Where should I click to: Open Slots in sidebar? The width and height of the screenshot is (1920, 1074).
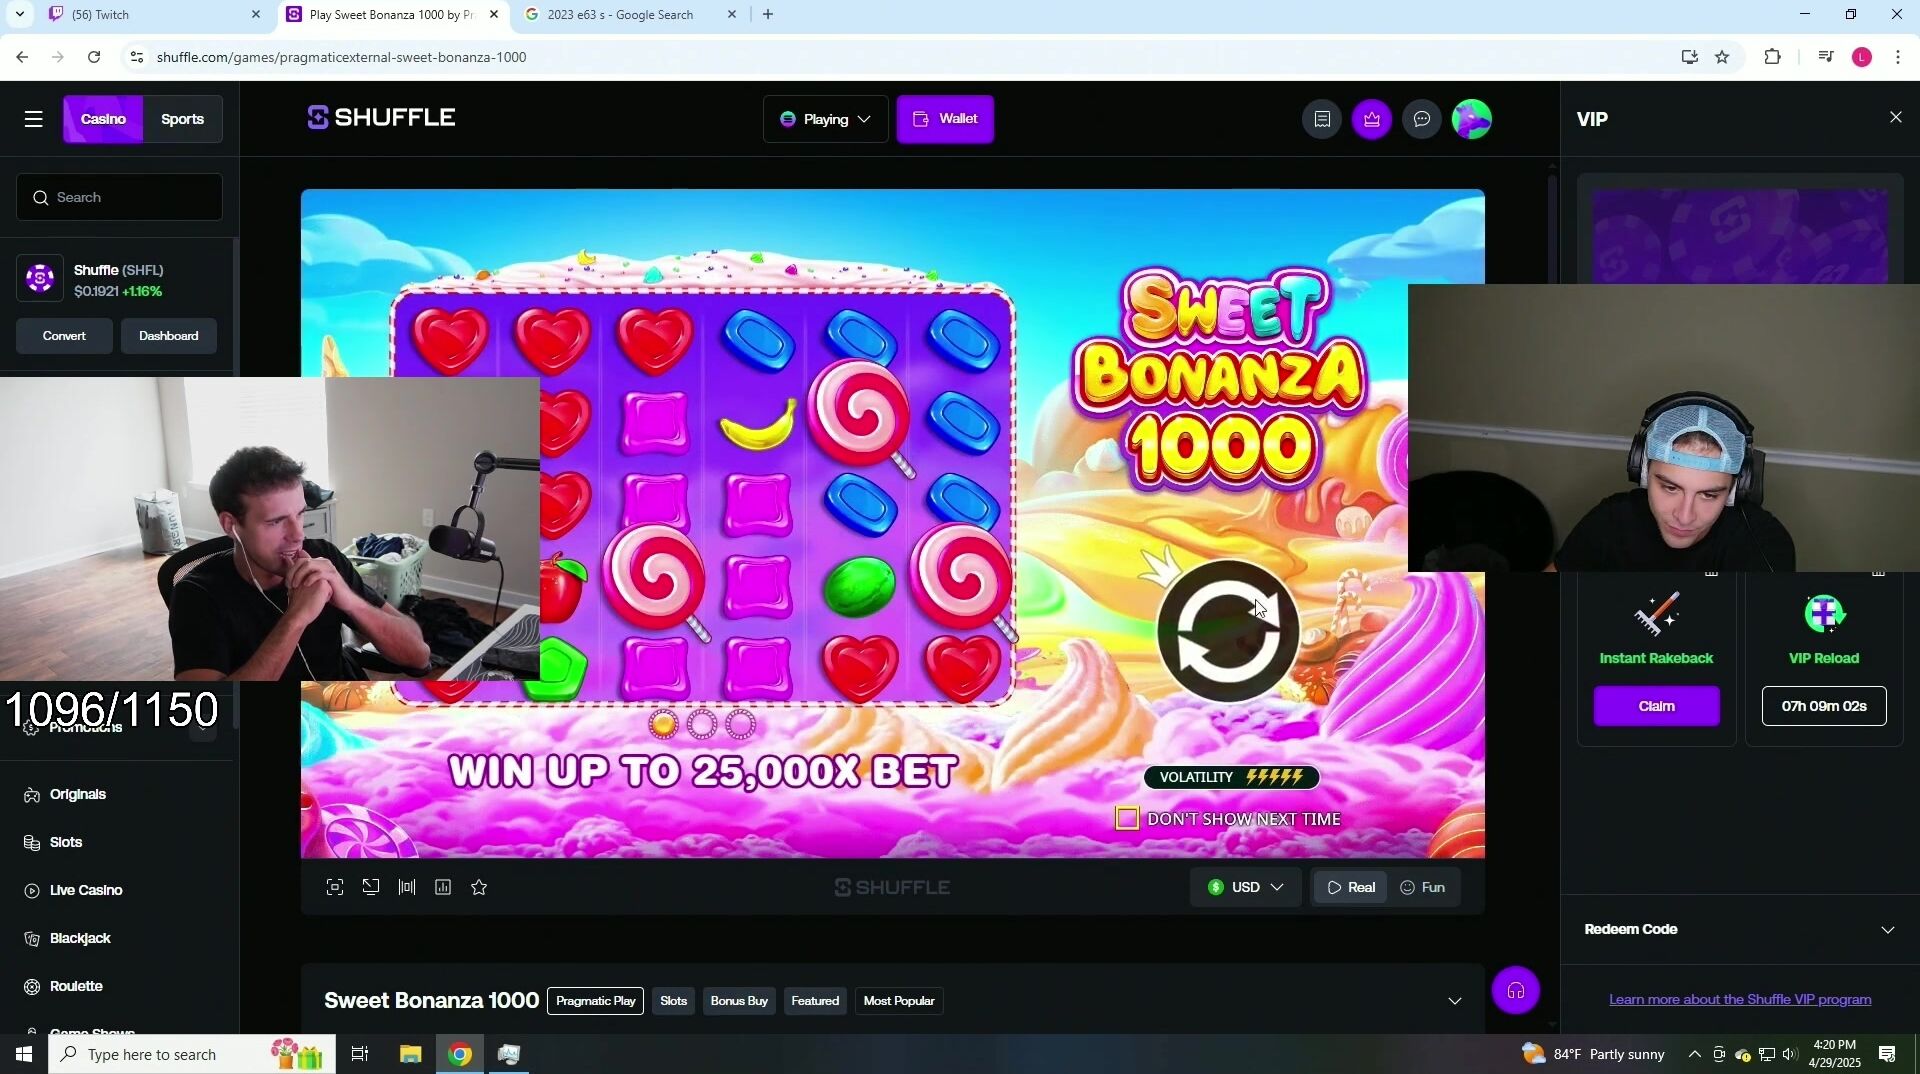(x=66, y=842)
